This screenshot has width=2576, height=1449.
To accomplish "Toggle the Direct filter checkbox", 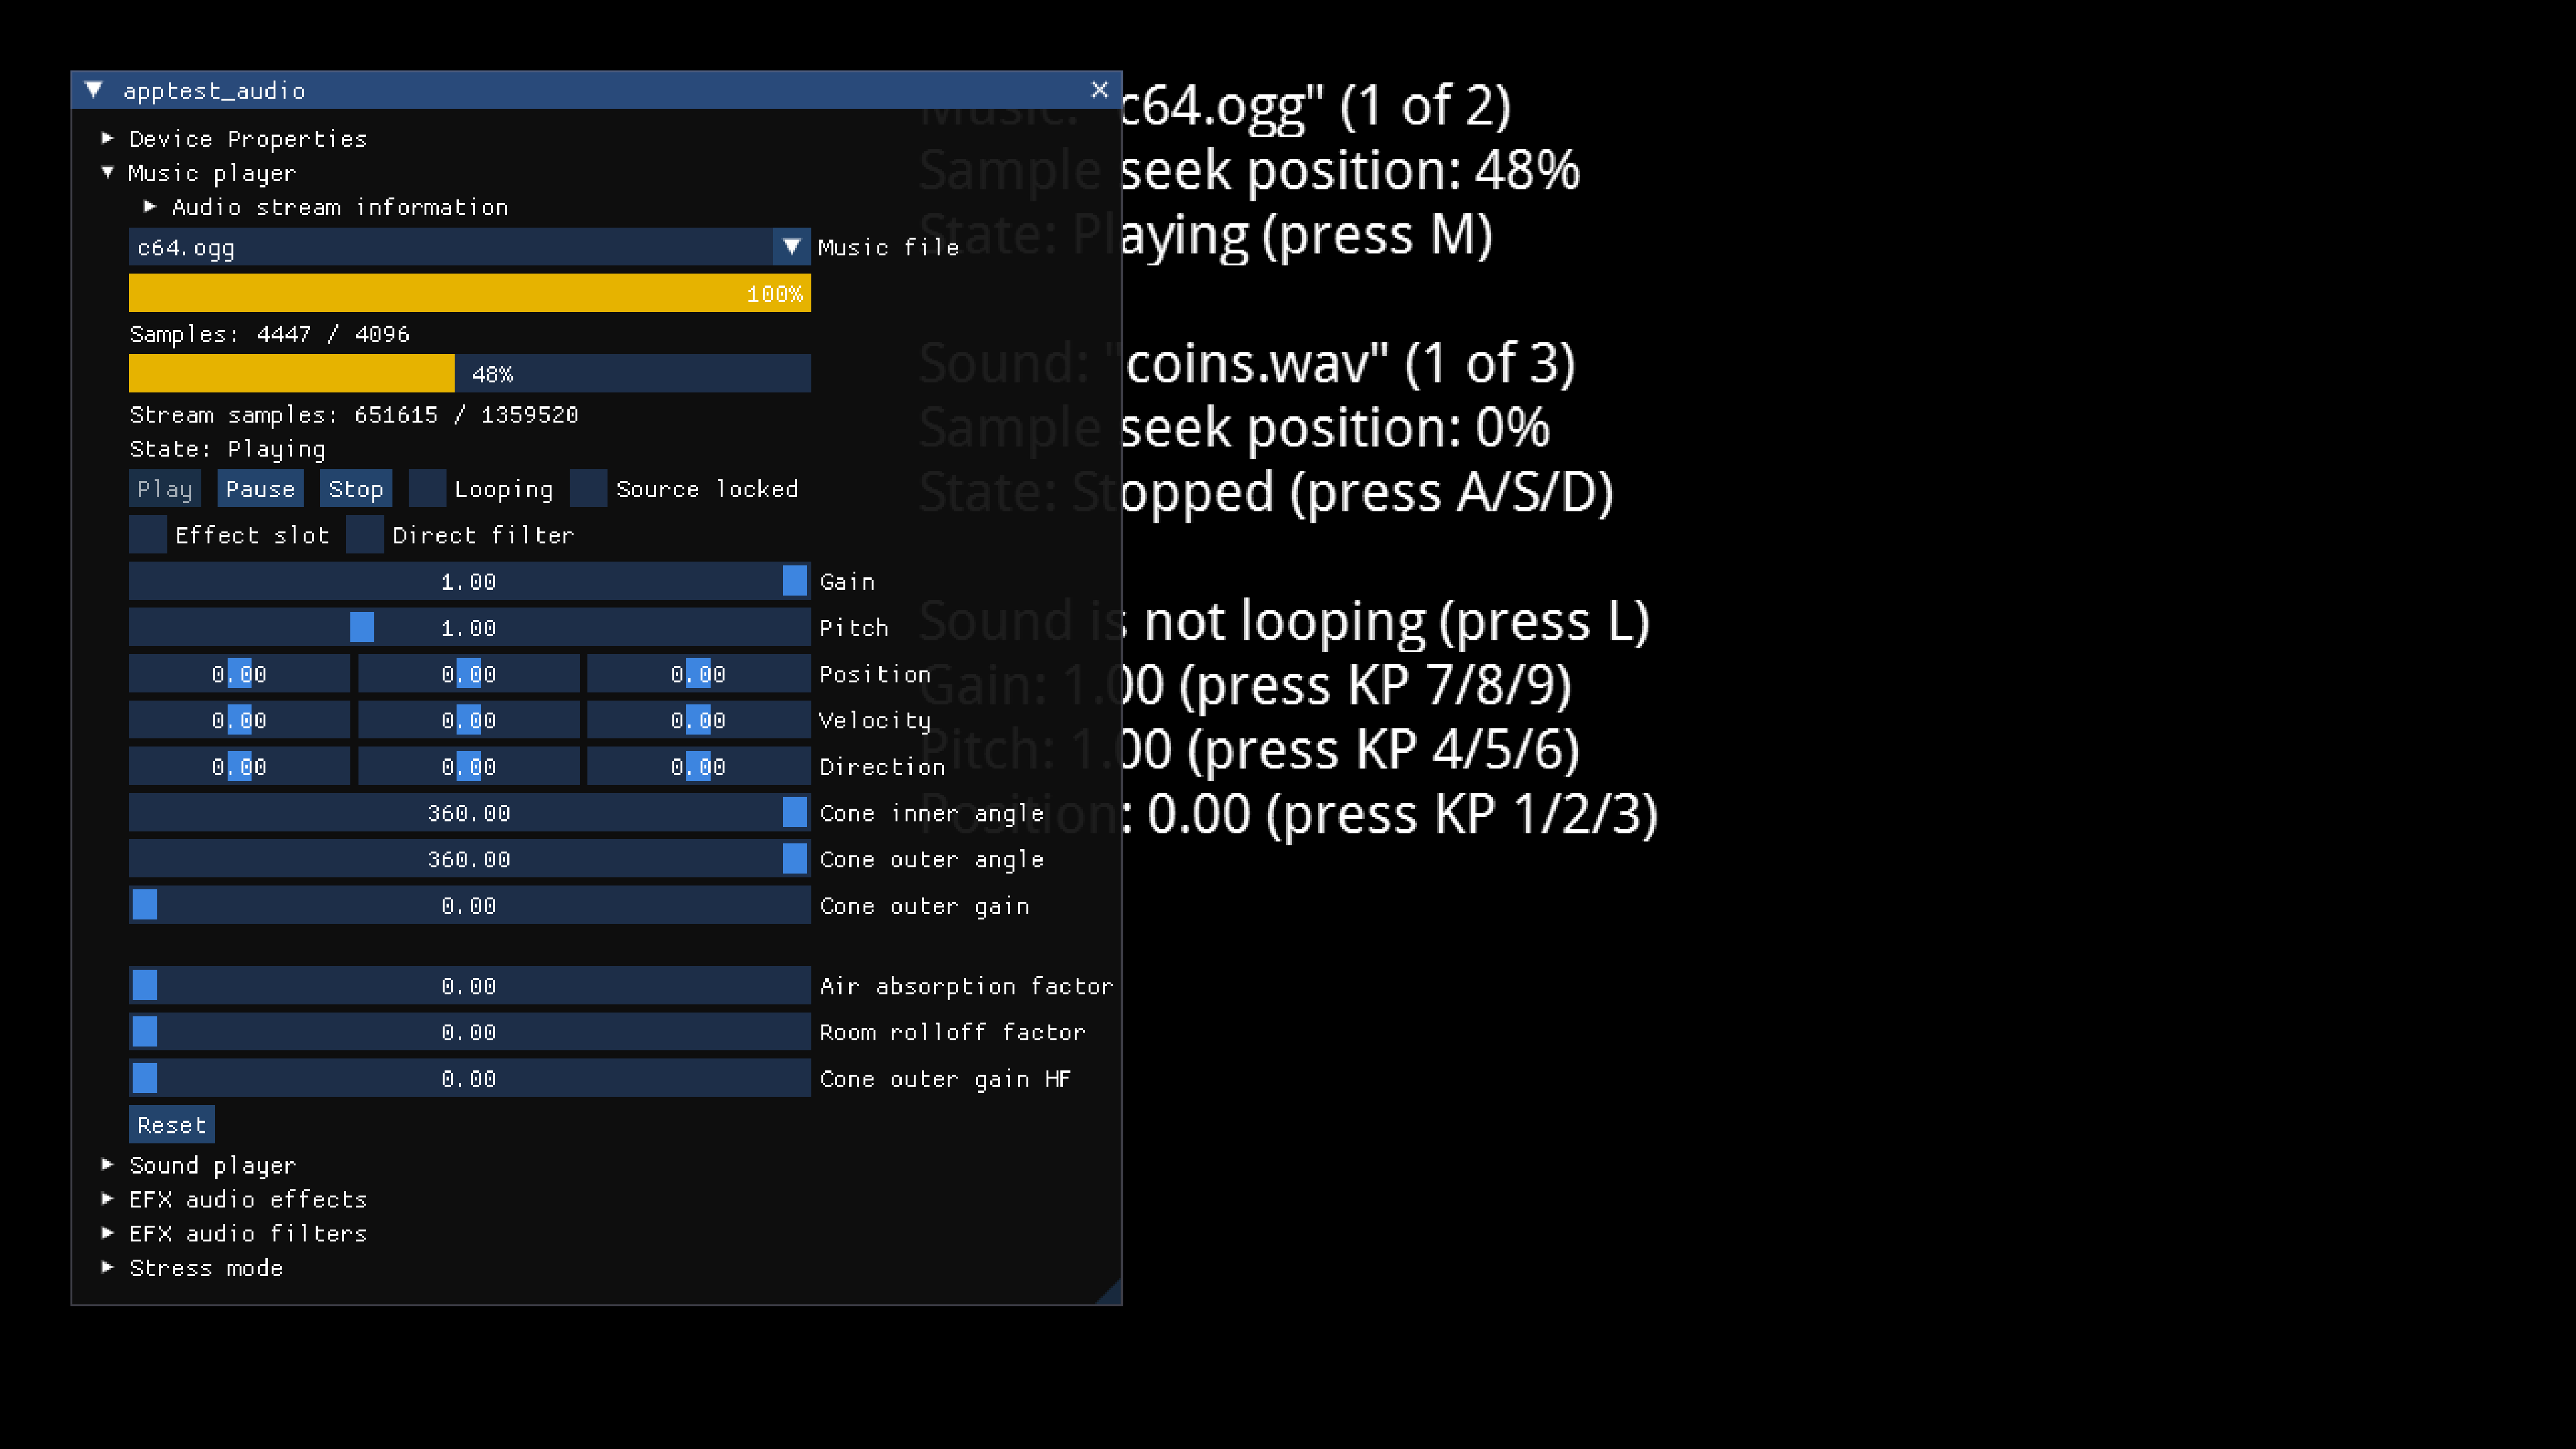I will 365,535.
